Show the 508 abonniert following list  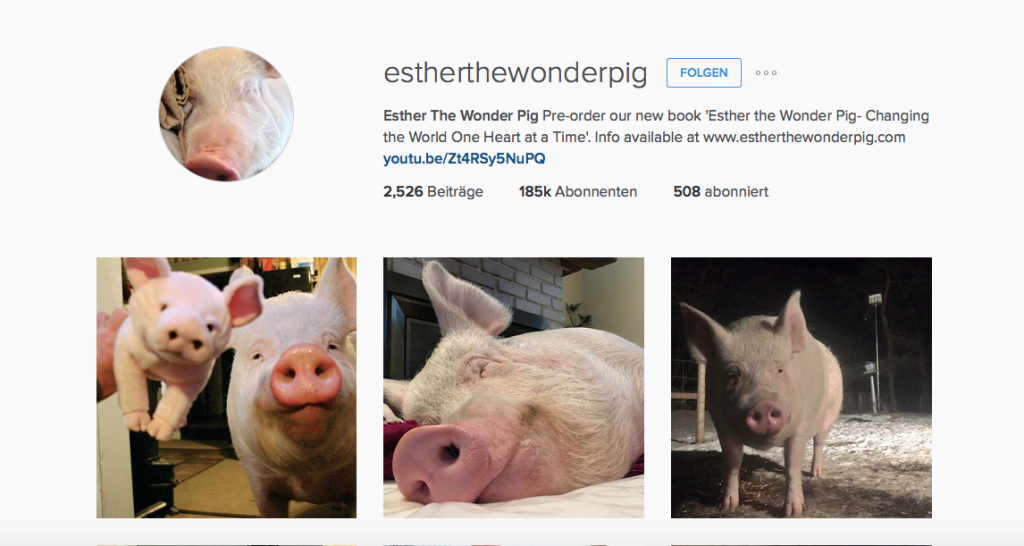click(x=721, y=192)
